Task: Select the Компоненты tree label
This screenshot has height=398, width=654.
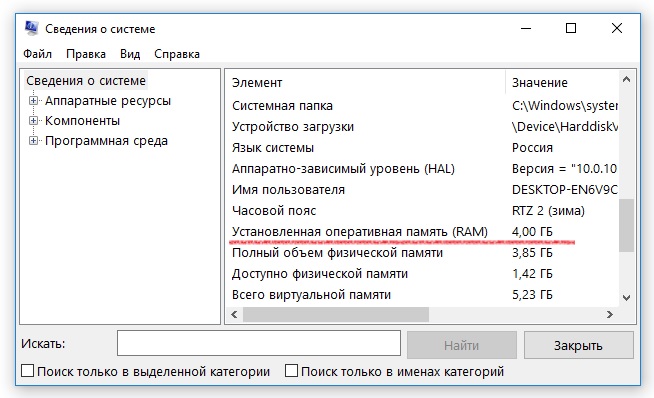Action: coord(83,121)
